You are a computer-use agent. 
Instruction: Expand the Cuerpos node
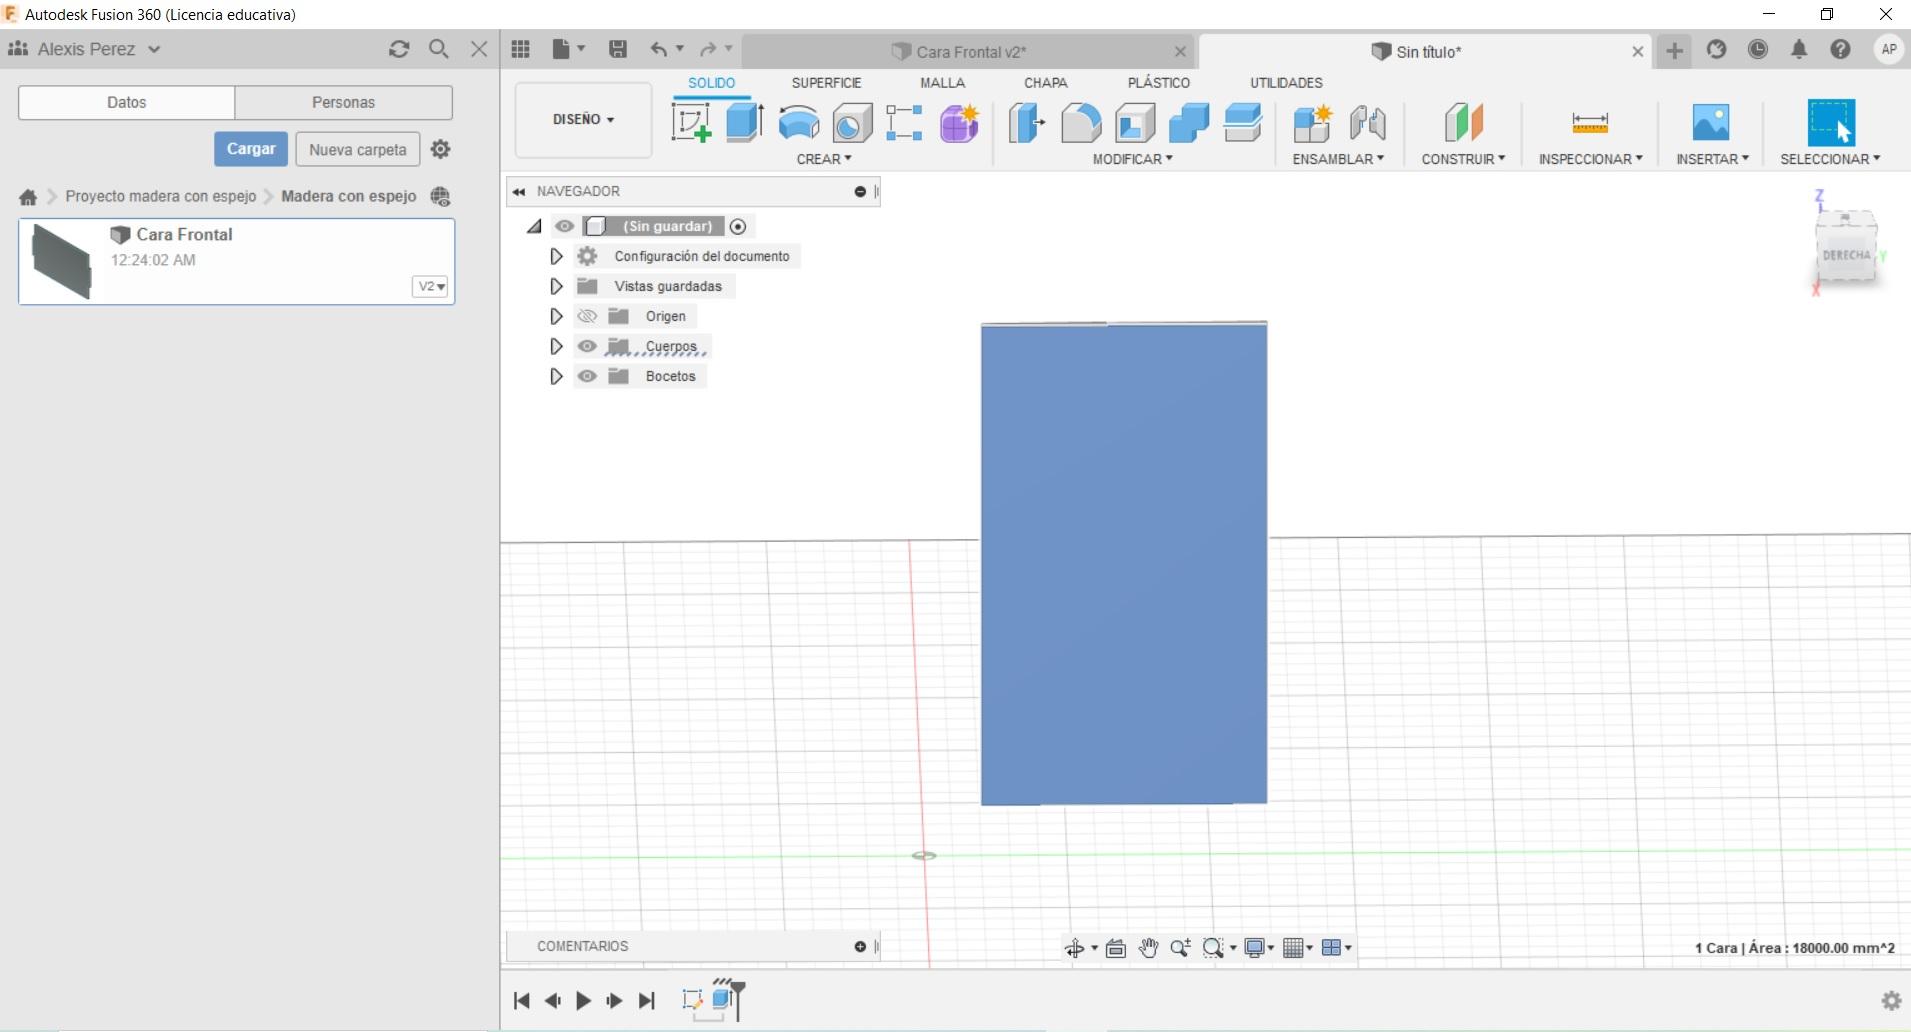click(556, 346)
